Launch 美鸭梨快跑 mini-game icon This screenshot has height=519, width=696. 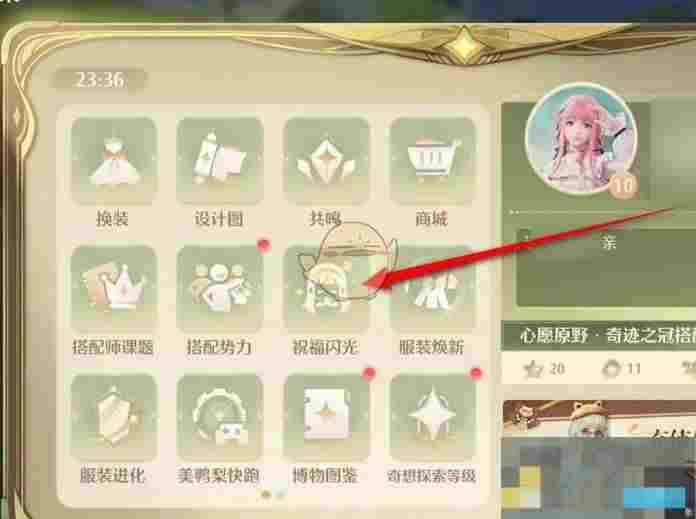pyautogui.click(x=220, y=417)
